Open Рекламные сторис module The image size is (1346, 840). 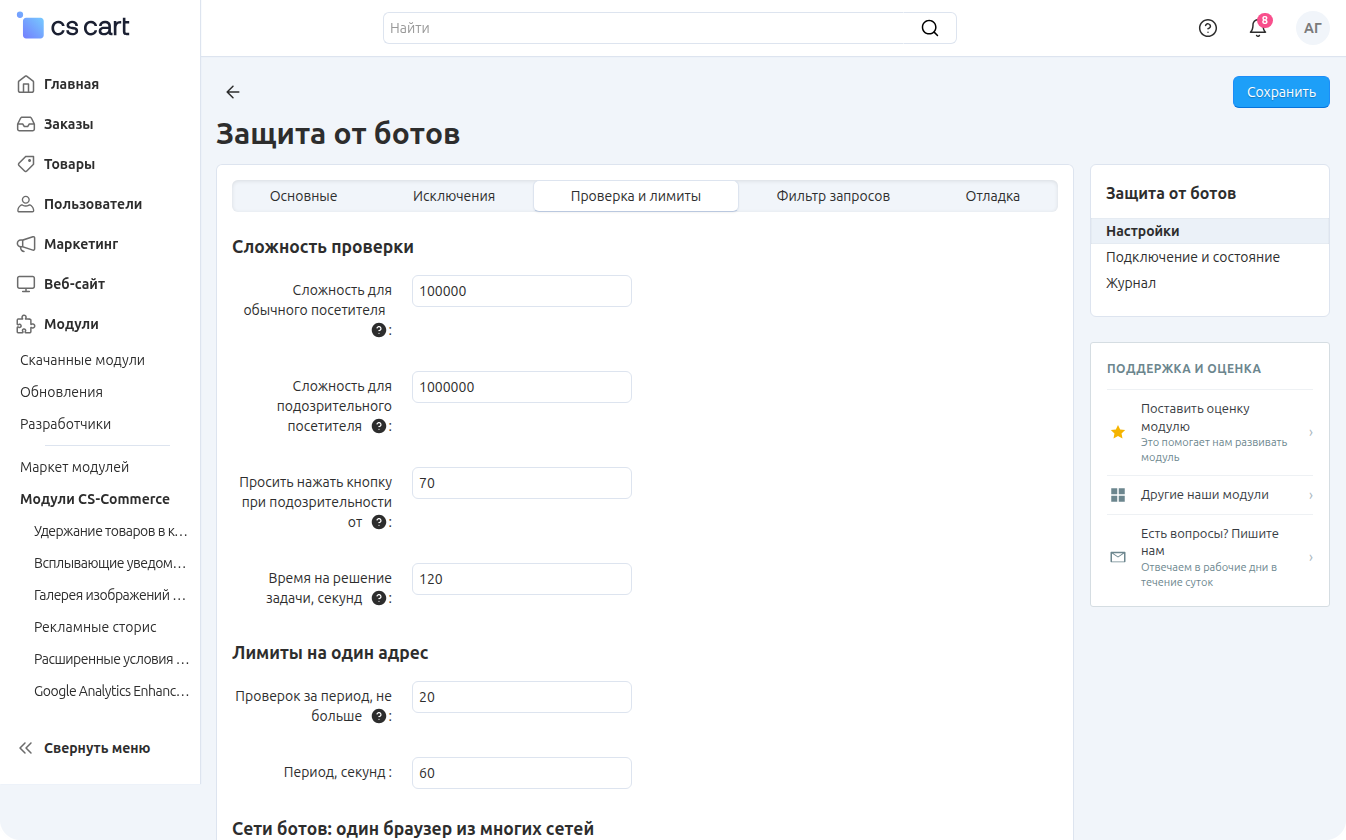point(96,627)
